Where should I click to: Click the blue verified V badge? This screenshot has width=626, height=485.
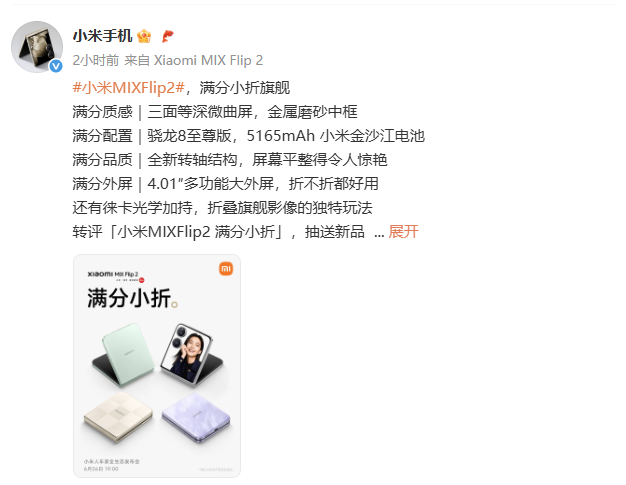pyautogui.click(x=56, y=66)
